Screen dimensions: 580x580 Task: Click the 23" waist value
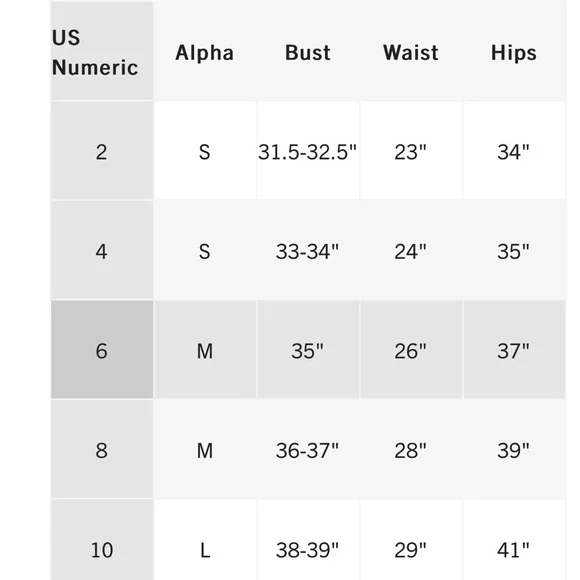pyautogui.click(x=411, y=151)
